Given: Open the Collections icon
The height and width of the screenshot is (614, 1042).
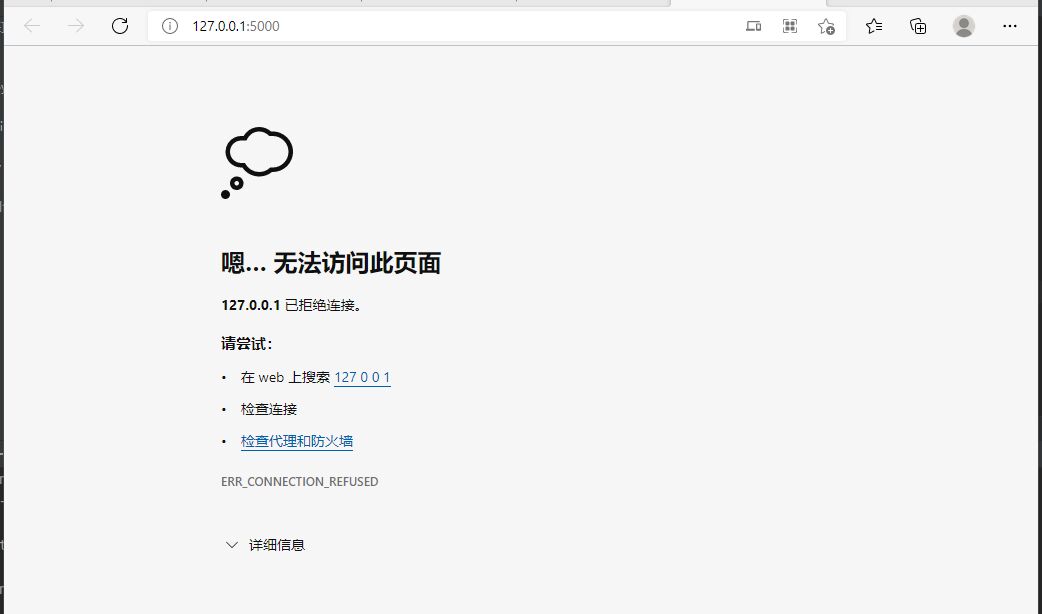Looking at the screenshot, I should 918,26.
